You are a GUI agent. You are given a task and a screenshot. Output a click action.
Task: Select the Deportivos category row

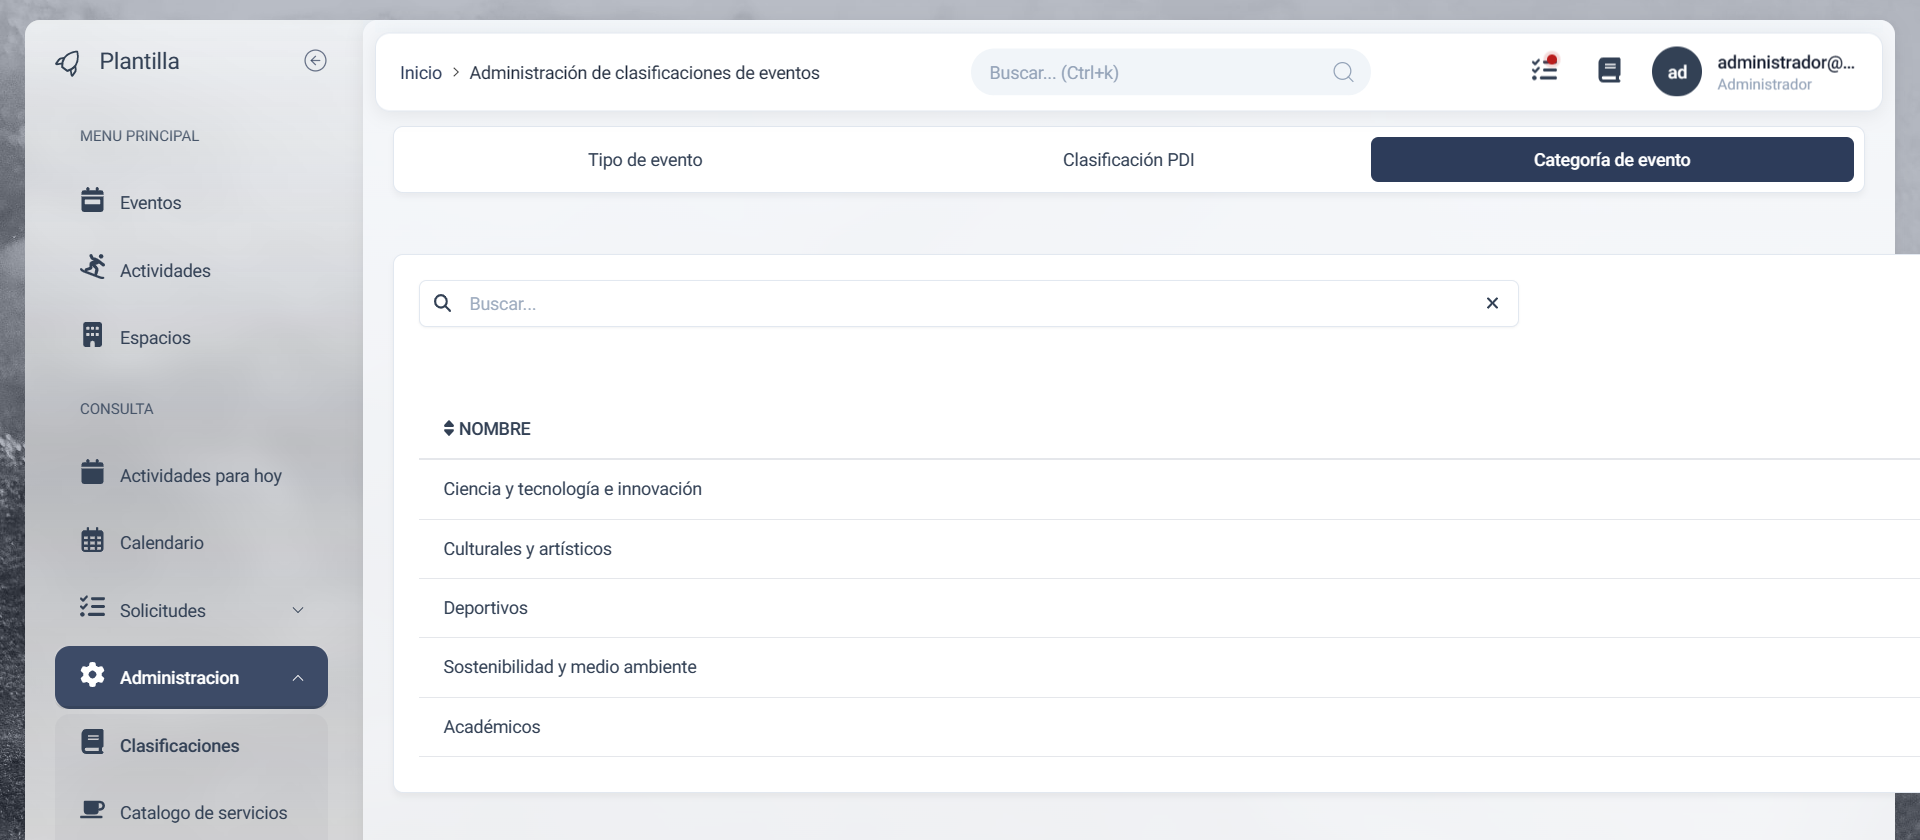click(486, 608)
